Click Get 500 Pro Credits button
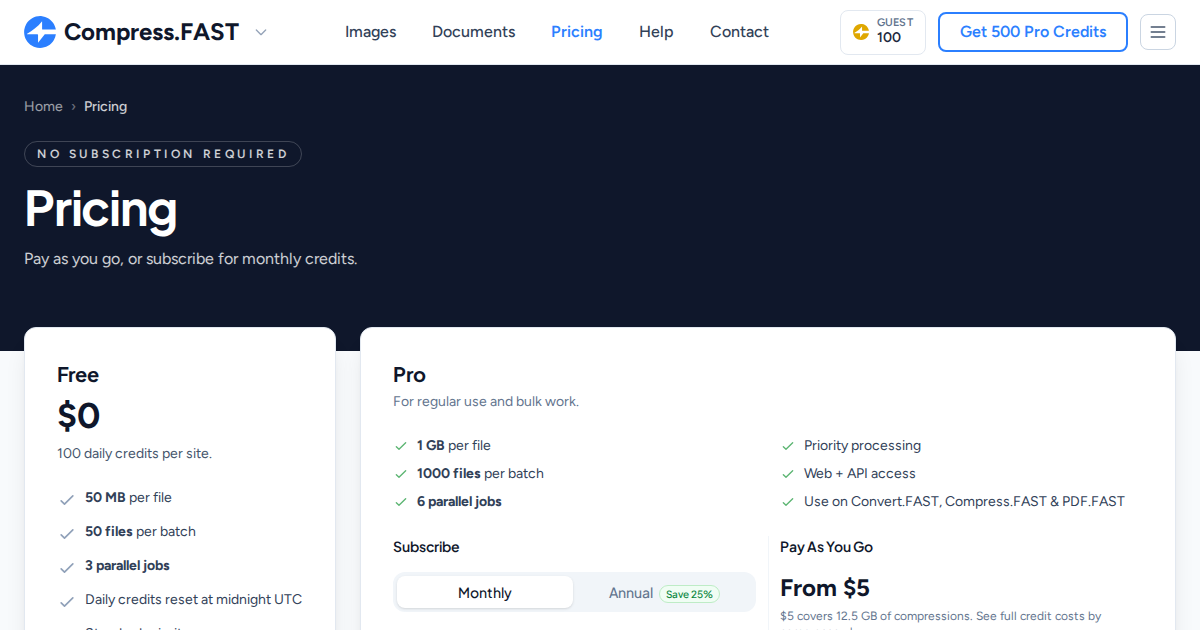Image resolution: width=1200 pixels, height=630 pixels. 1033,32
